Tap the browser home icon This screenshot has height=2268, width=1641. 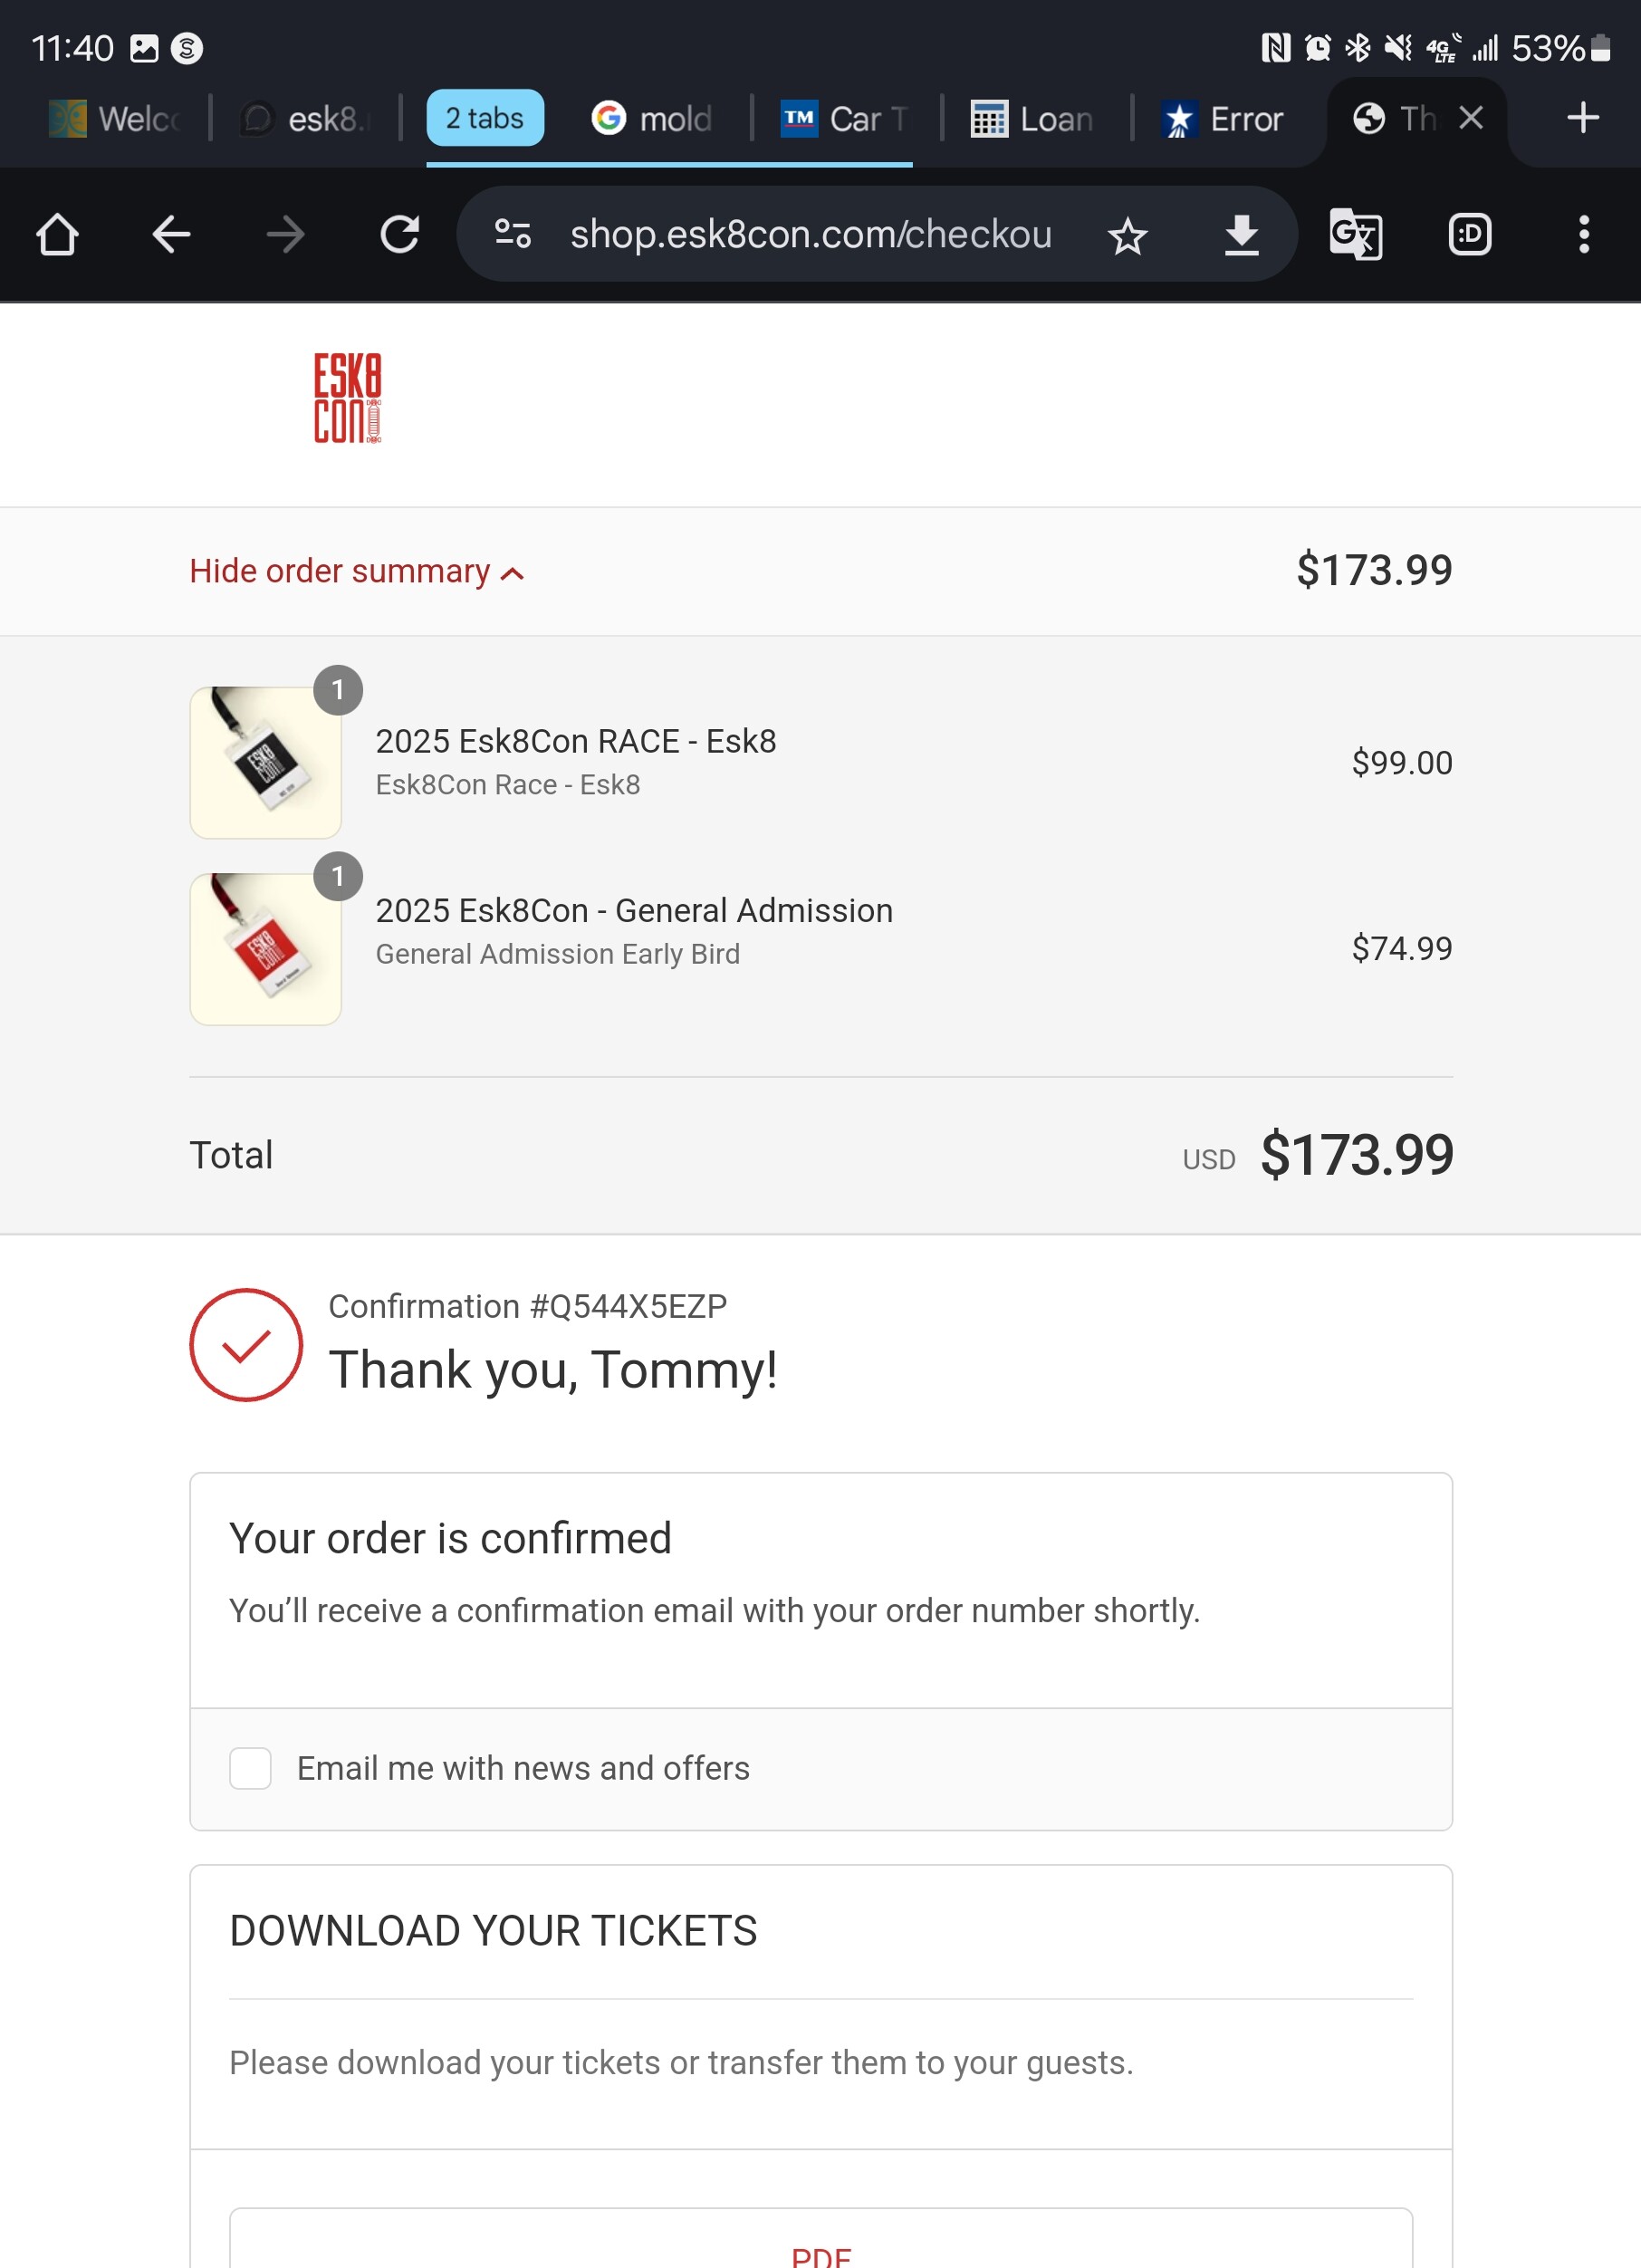pos(57,235)
